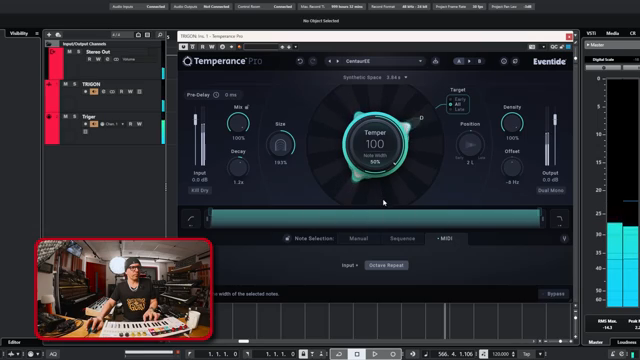
Task: Click the Dual Mono button
Action: point(551,191)
